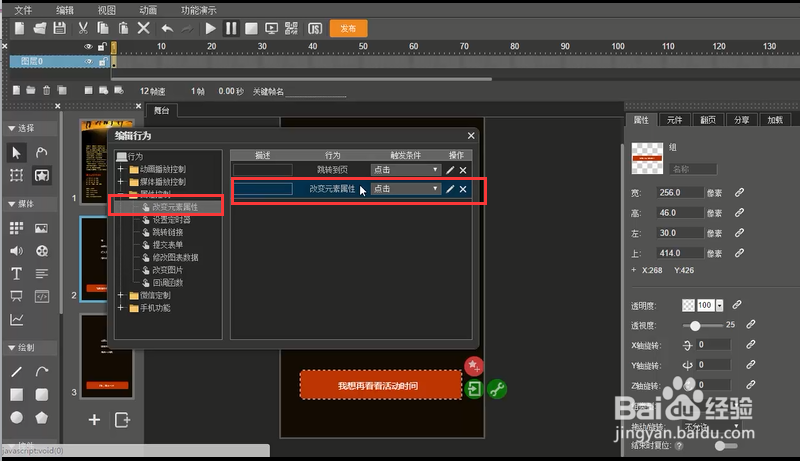Select the chart graph tool
This screenshot has width=800, height=461.
16,320
